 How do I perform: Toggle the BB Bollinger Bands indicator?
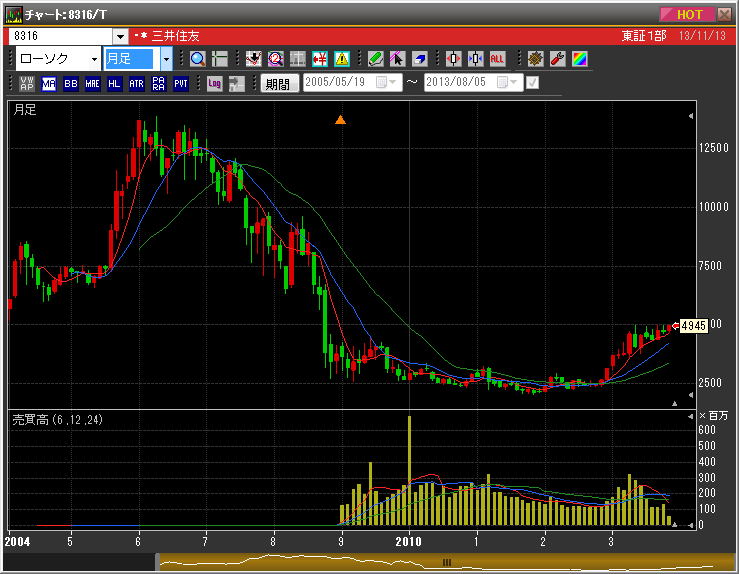(70, 84)
